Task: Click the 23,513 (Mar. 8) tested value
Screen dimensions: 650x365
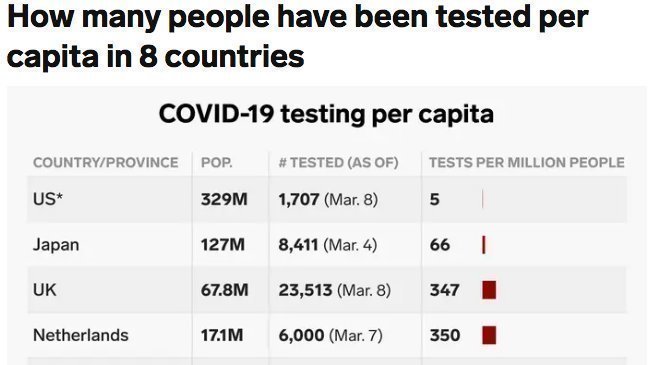Action: (x=335, y=290)
